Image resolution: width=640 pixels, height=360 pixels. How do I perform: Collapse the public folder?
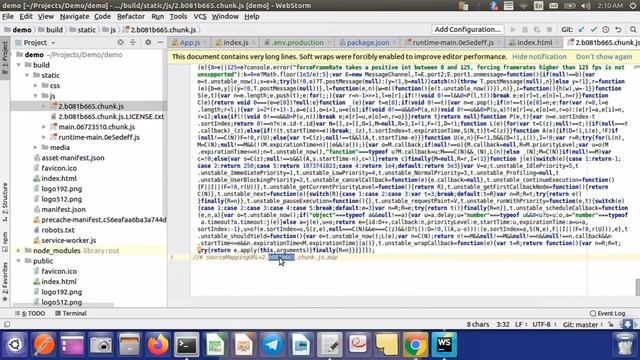pos(19,261)
